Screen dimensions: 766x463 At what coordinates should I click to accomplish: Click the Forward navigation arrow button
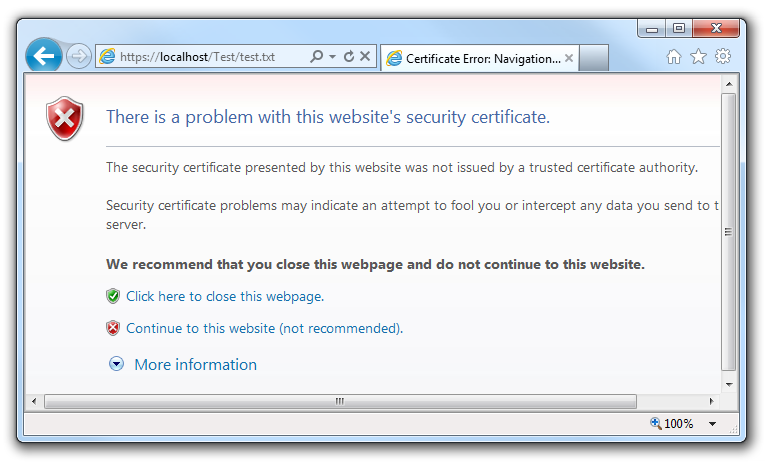(79, 57)
